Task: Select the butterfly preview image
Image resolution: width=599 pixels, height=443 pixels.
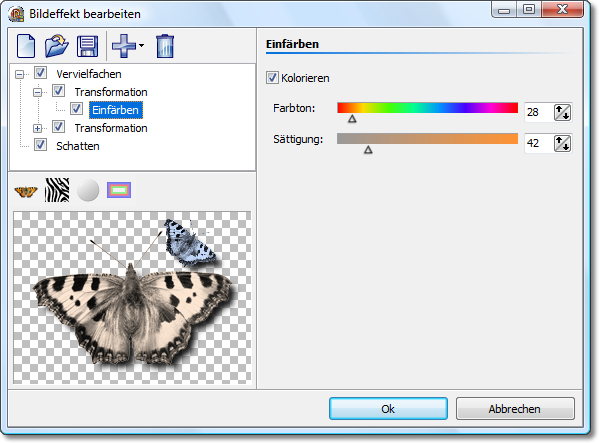Action: 26,191
